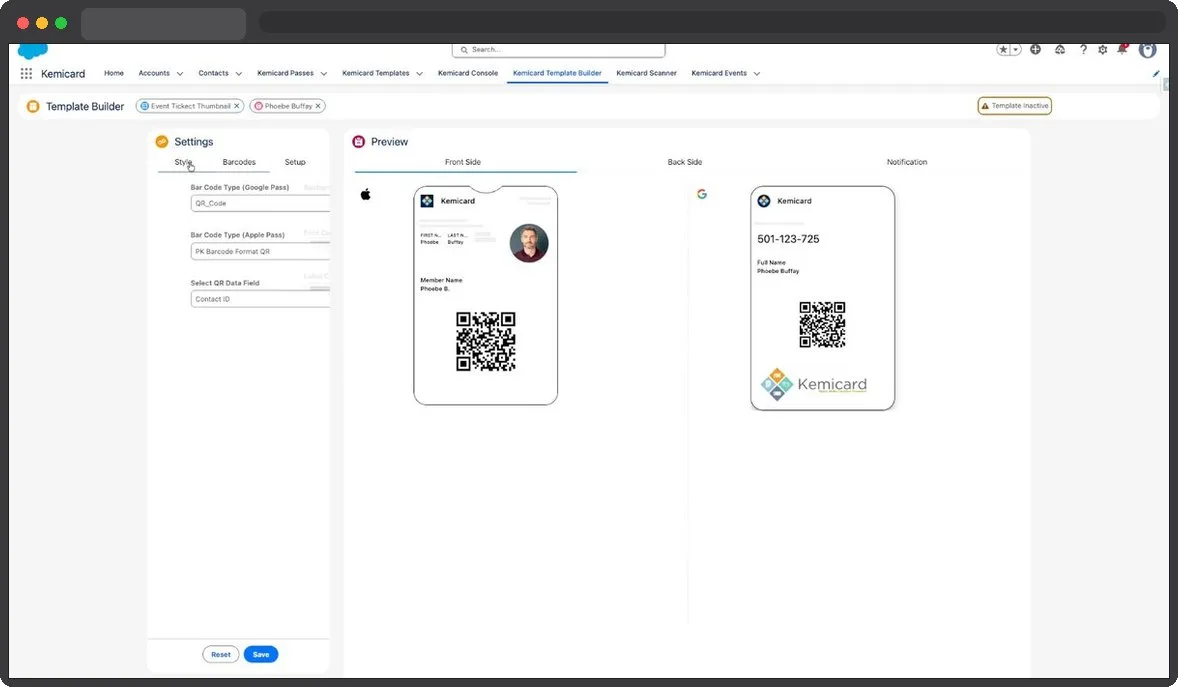Open the App Launcher grid icon
The height and width of the screenshot is (687, 1178).
pos(26,74)
